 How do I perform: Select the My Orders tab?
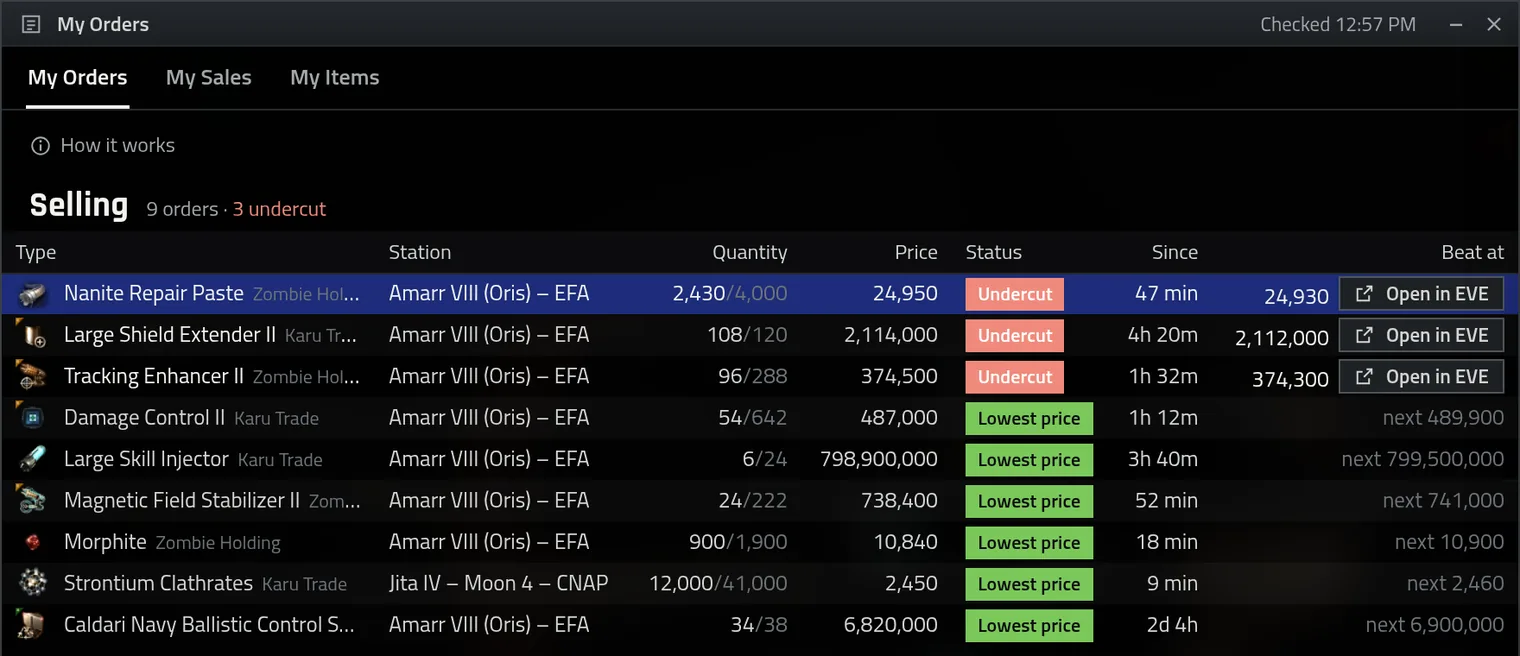point(78,77)
